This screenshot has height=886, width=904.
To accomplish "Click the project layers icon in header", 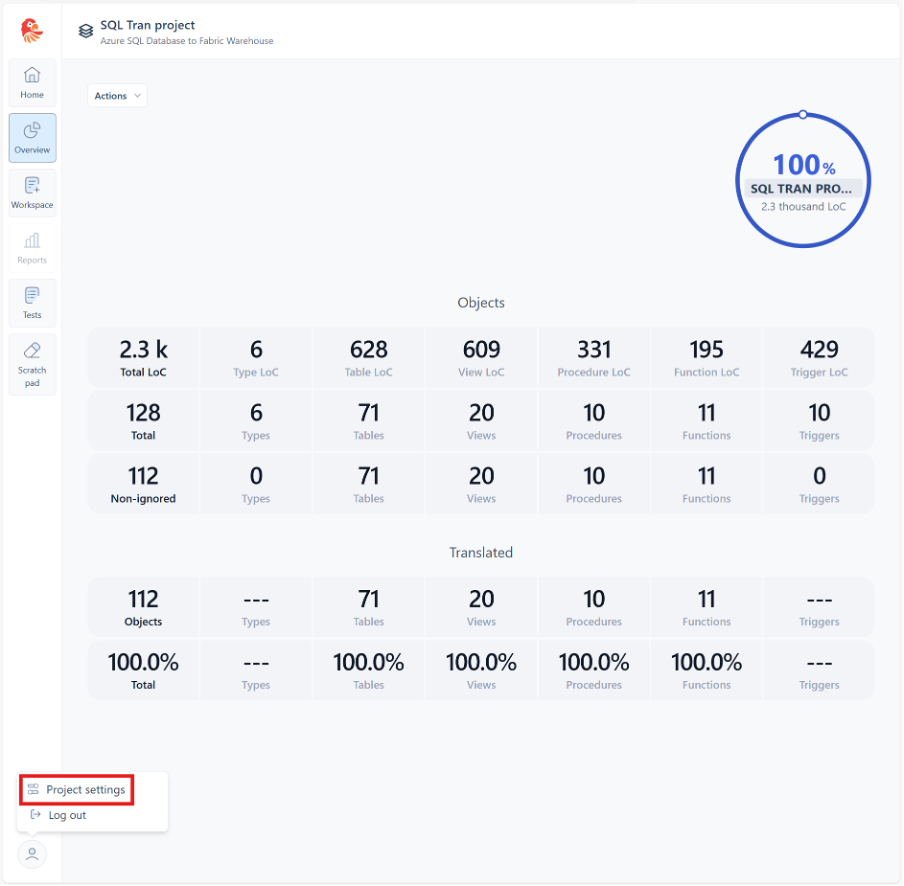I will (x=86, y=31).
